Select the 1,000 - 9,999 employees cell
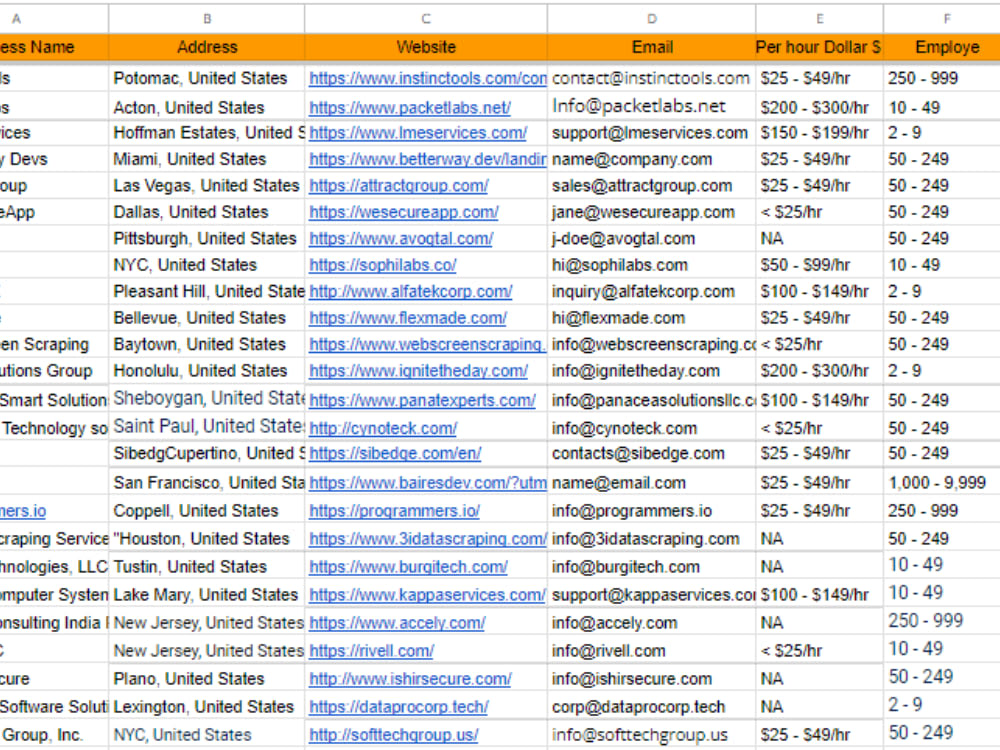 pyautogui.click(x=942, y=483)
